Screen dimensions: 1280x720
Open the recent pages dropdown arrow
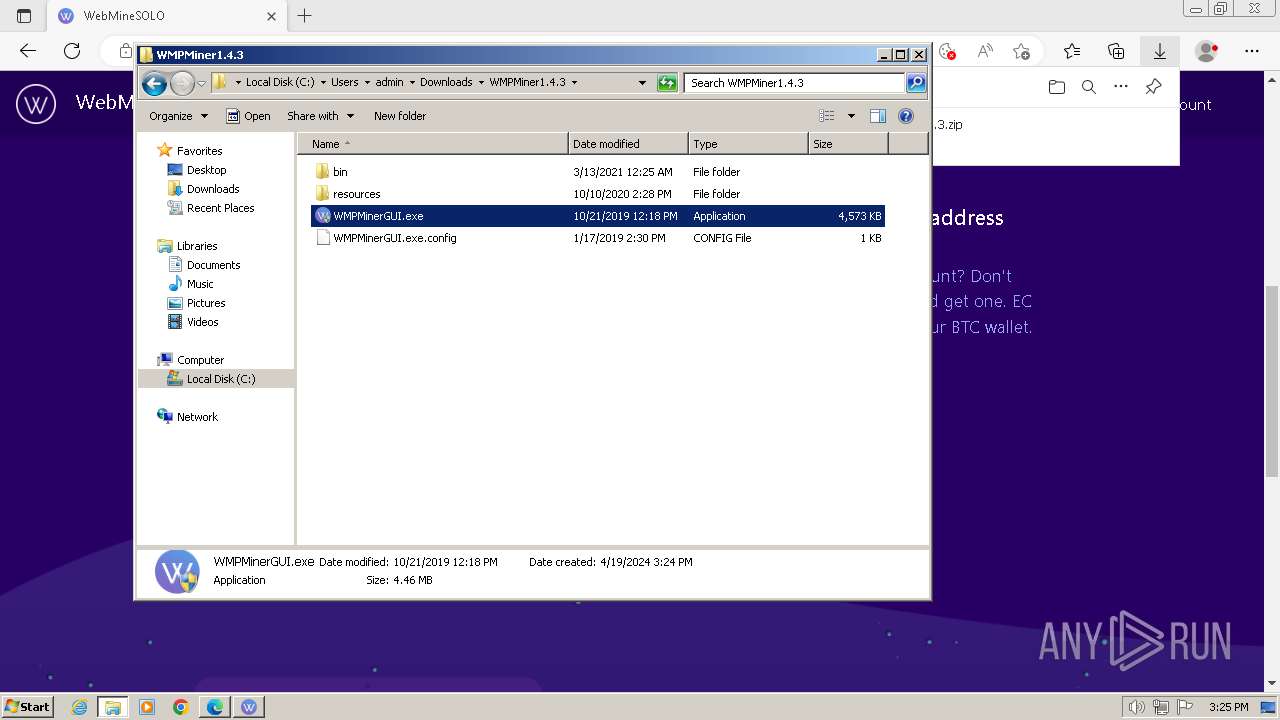(x=201, y=83)
